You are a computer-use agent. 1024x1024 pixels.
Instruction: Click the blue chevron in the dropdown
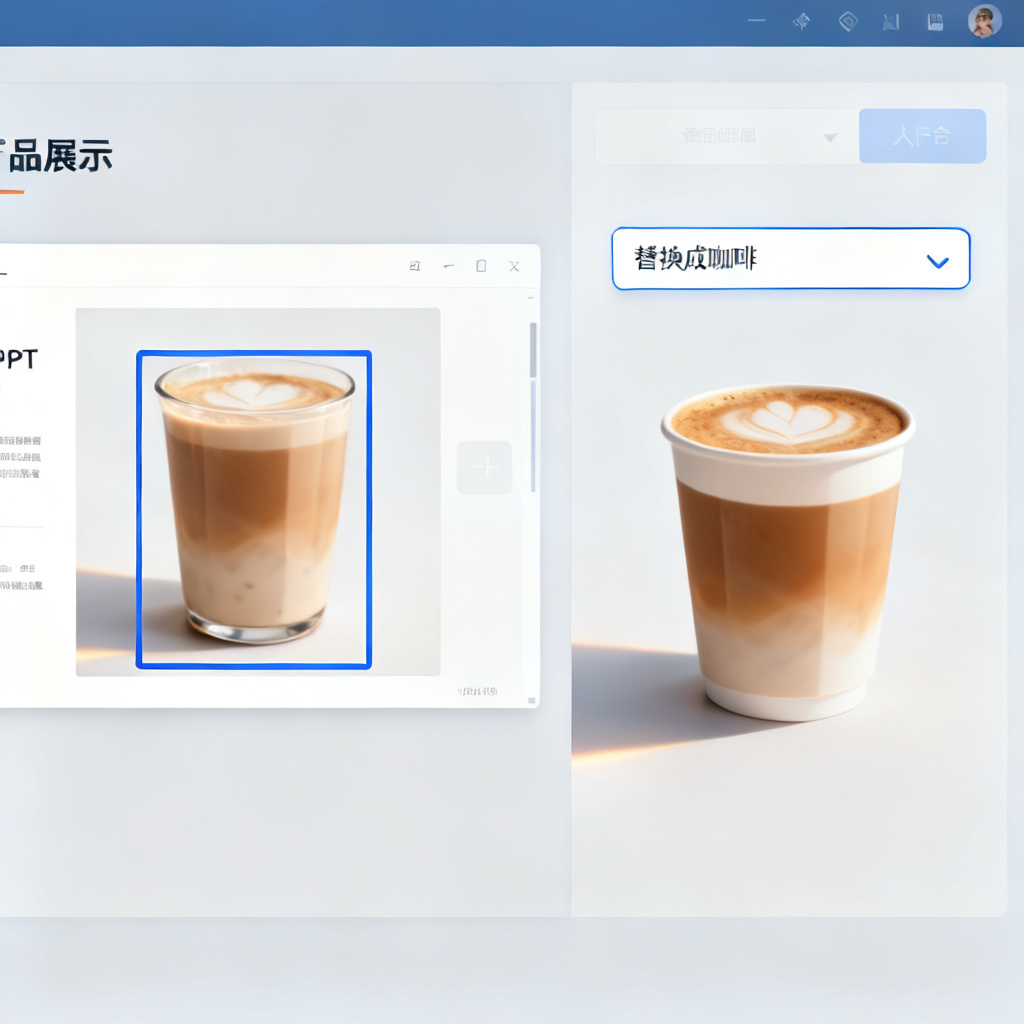tap(937, 262)
